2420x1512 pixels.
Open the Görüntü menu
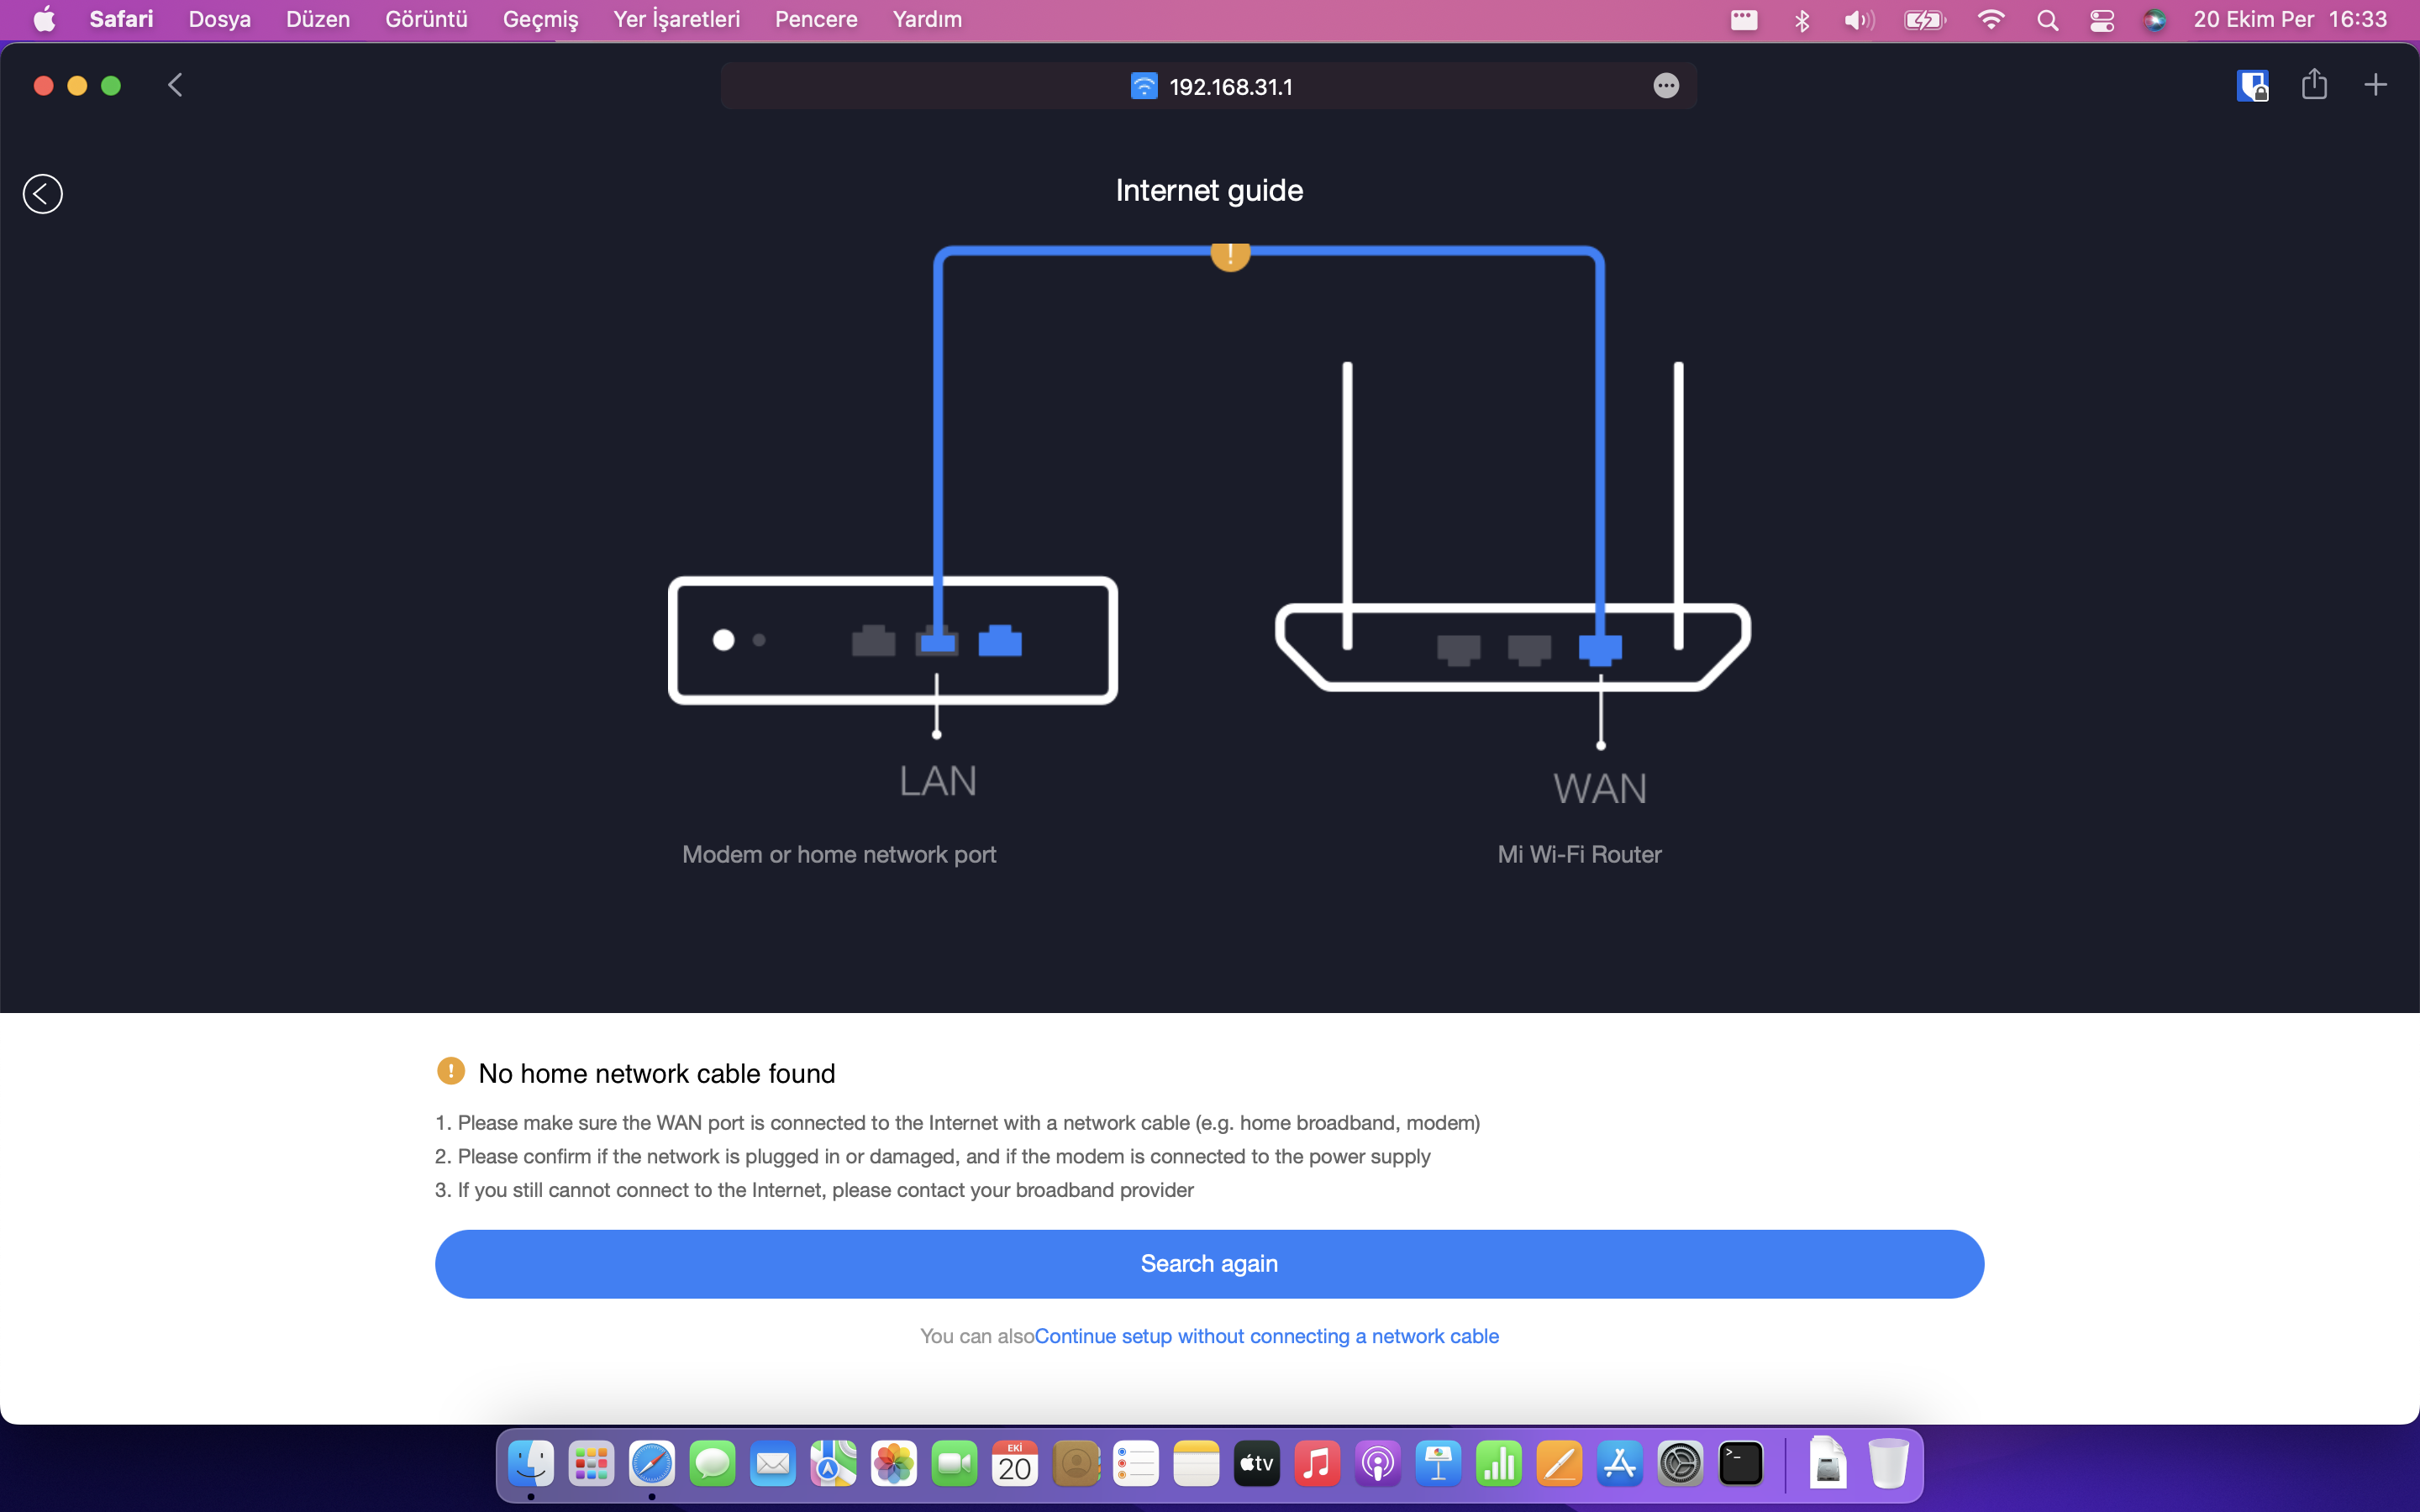[x=426, y=19]
